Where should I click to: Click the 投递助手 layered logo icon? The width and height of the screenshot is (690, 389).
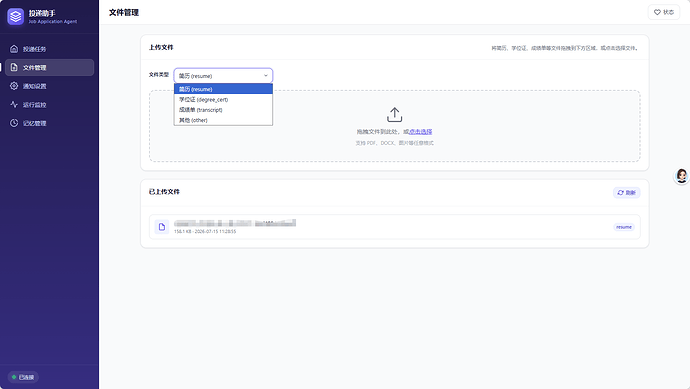pos(15,16)
